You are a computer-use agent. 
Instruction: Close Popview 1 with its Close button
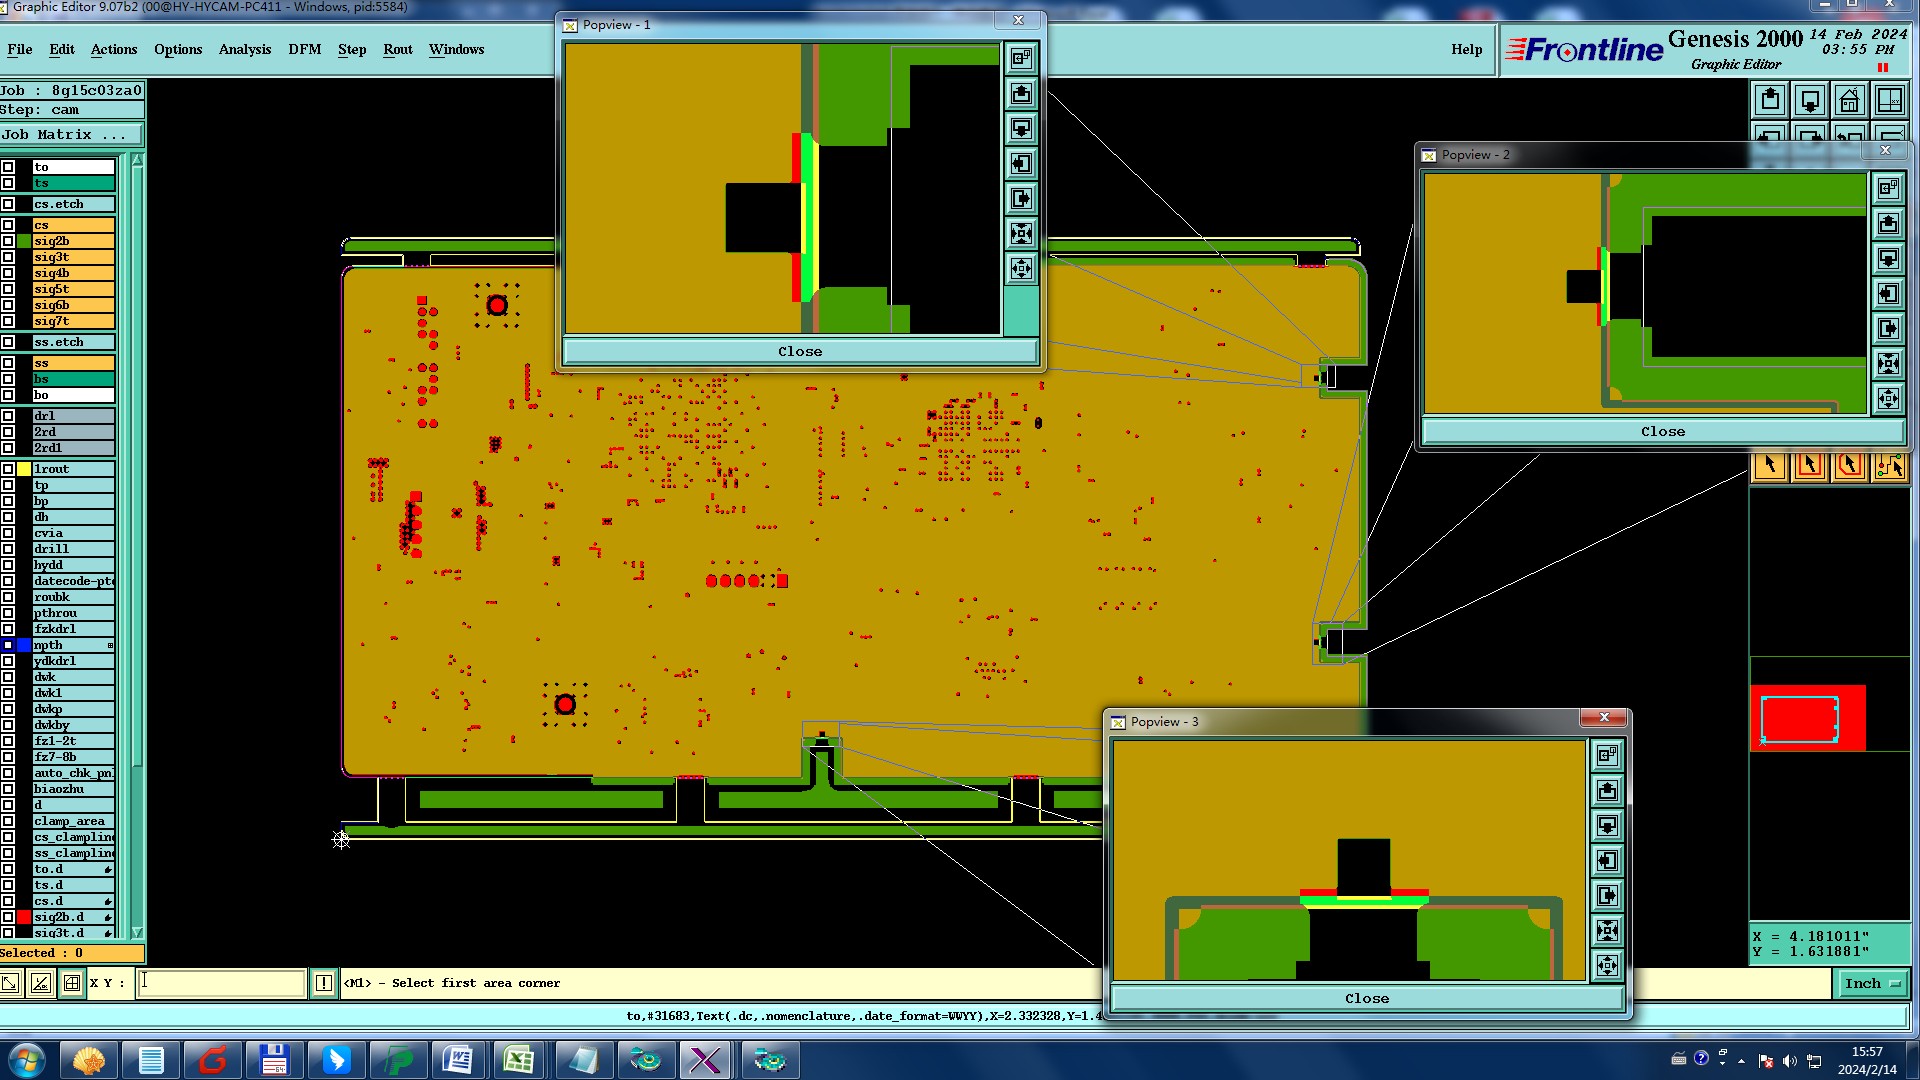pos(800,351)
